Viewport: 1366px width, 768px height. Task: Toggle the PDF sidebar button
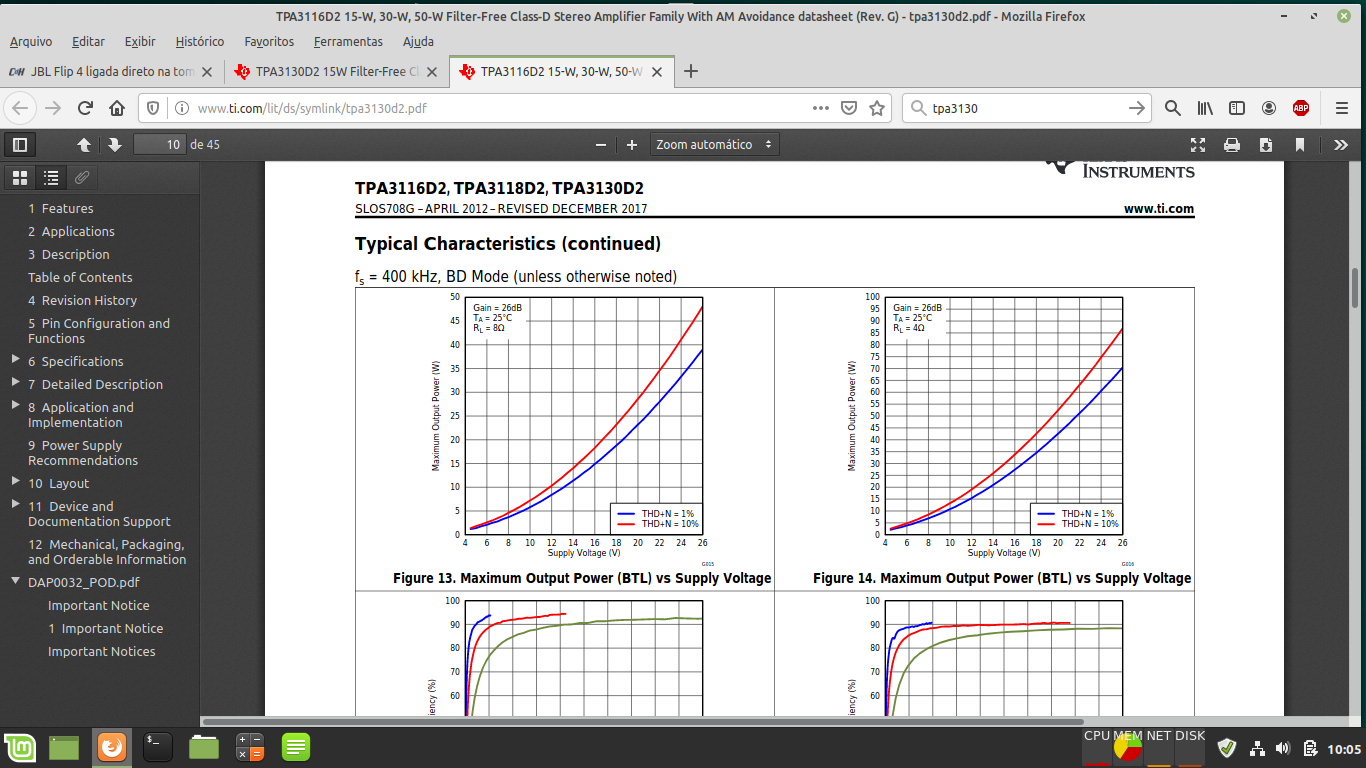tap(20, 145)
